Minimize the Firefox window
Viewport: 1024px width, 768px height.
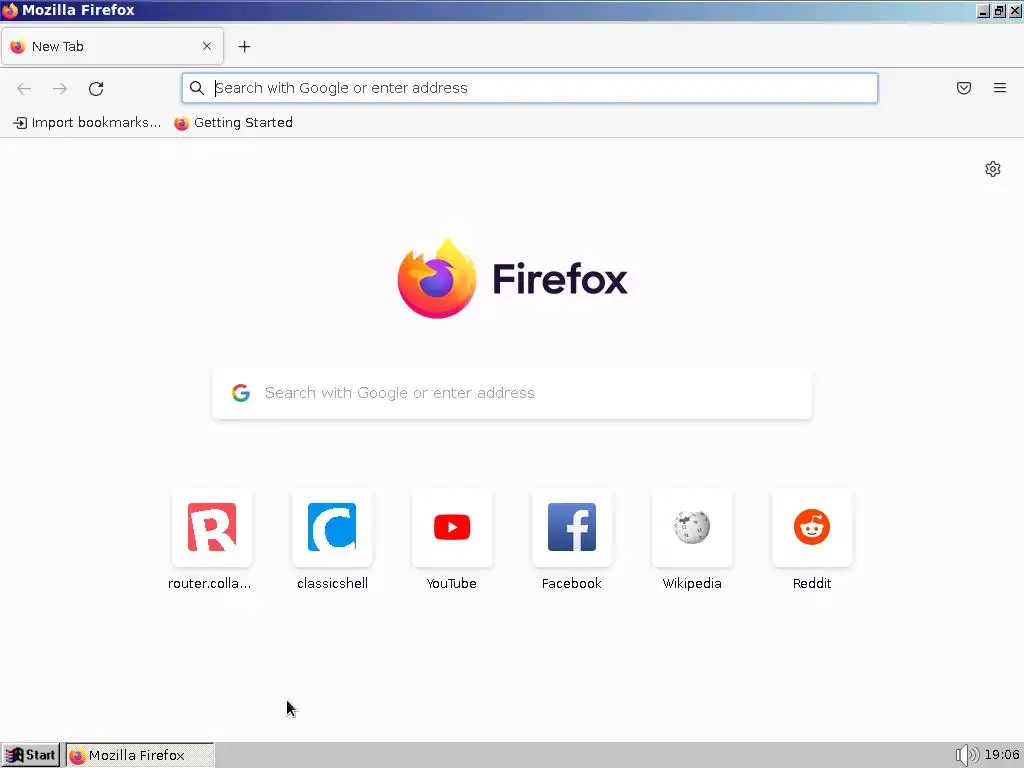pos(983,10)
